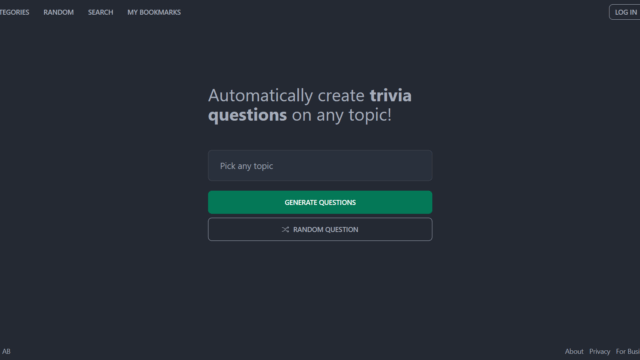Click the bold 'trivia' word in the headline
The width and height of the screenshot is (640, 360).
click(391, 96)
